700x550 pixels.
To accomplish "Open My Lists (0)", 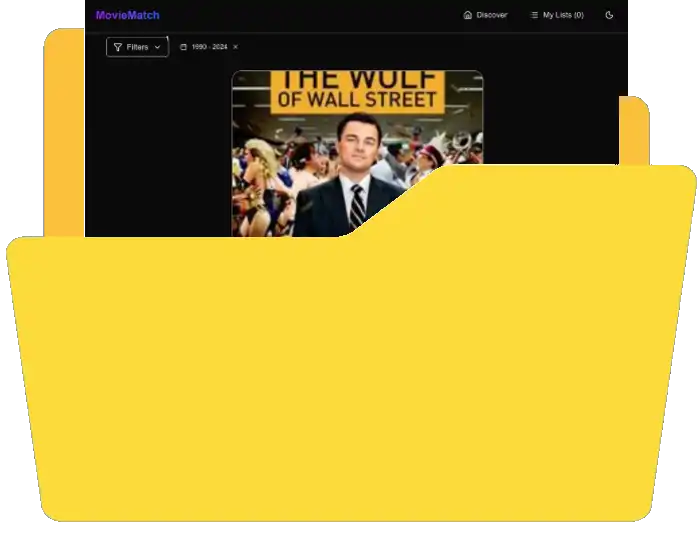I will pos(557,15).
